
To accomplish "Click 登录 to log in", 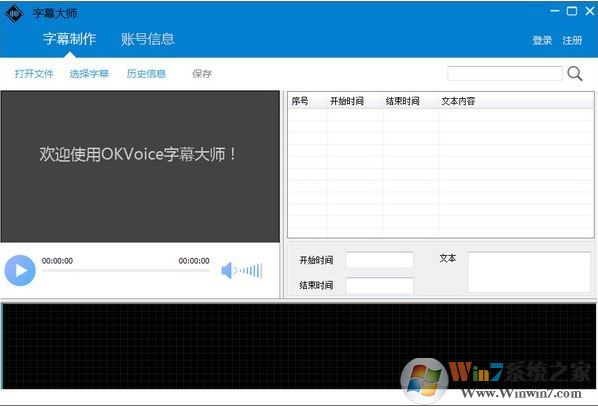I will [542, 40].
